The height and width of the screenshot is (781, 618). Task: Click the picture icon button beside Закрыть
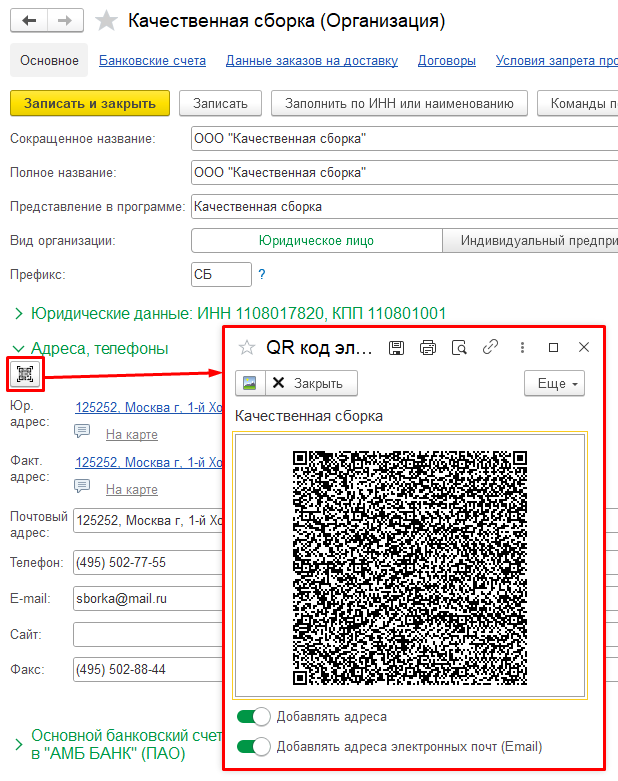tap(250, 383)
